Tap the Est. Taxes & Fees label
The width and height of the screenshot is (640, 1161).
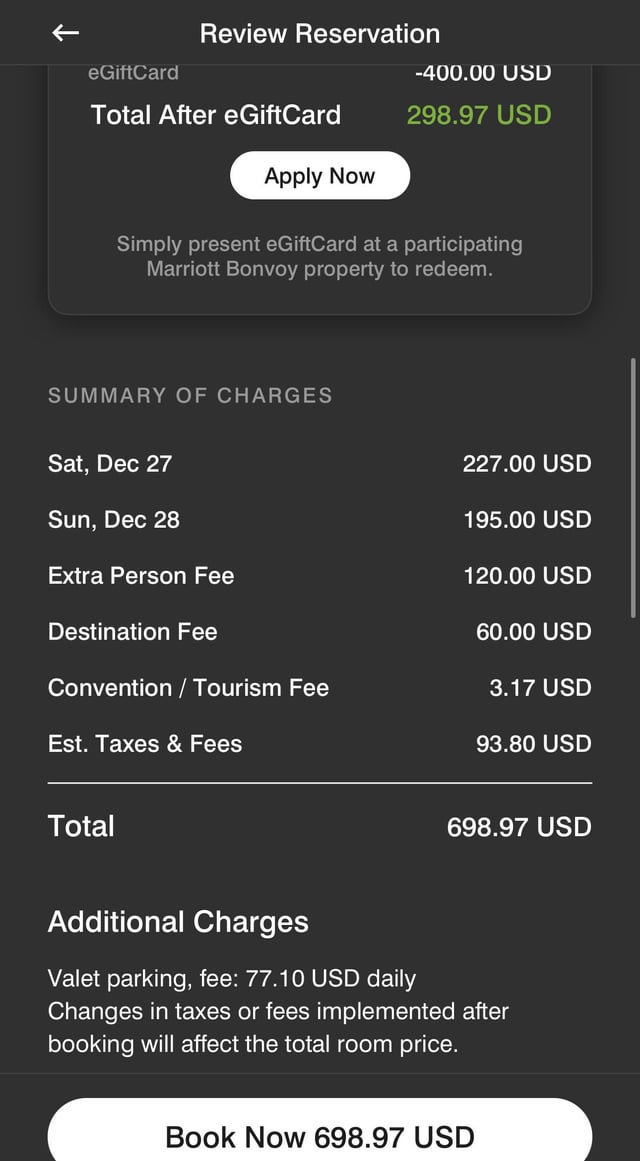[145, 744]
